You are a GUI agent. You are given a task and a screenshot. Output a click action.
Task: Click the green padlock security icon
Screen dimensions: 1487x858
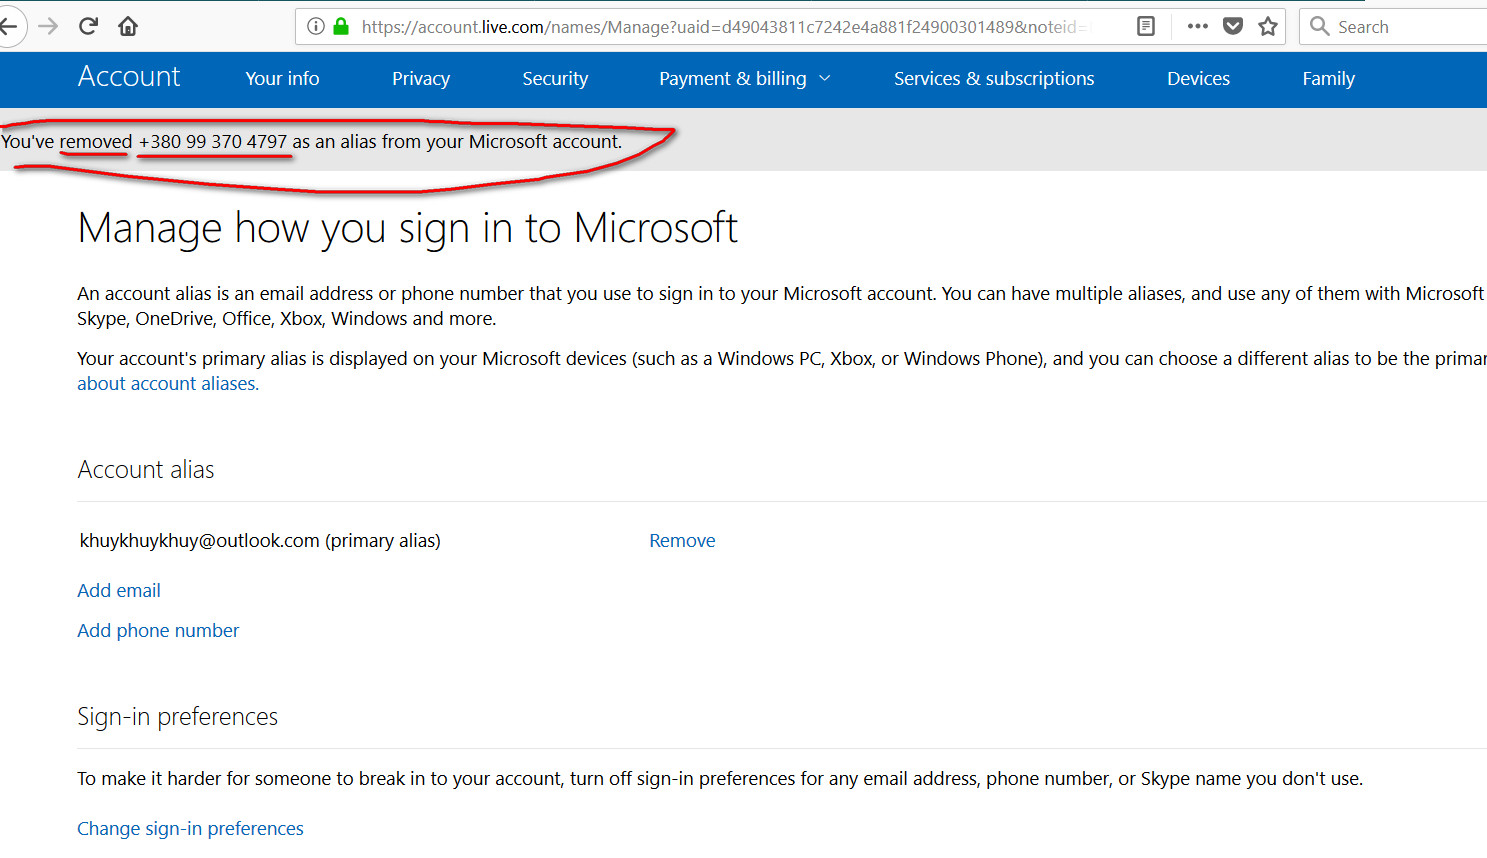pos(341,26)
